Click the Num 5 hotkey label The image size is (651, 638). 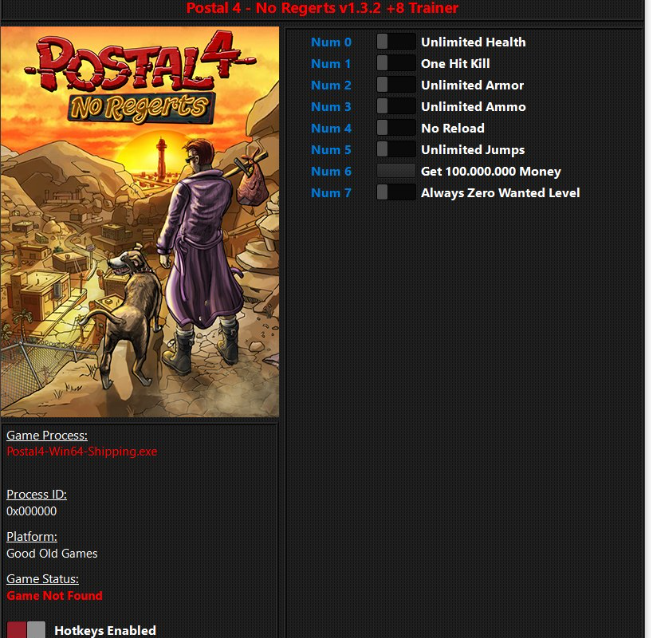[331, 150]
